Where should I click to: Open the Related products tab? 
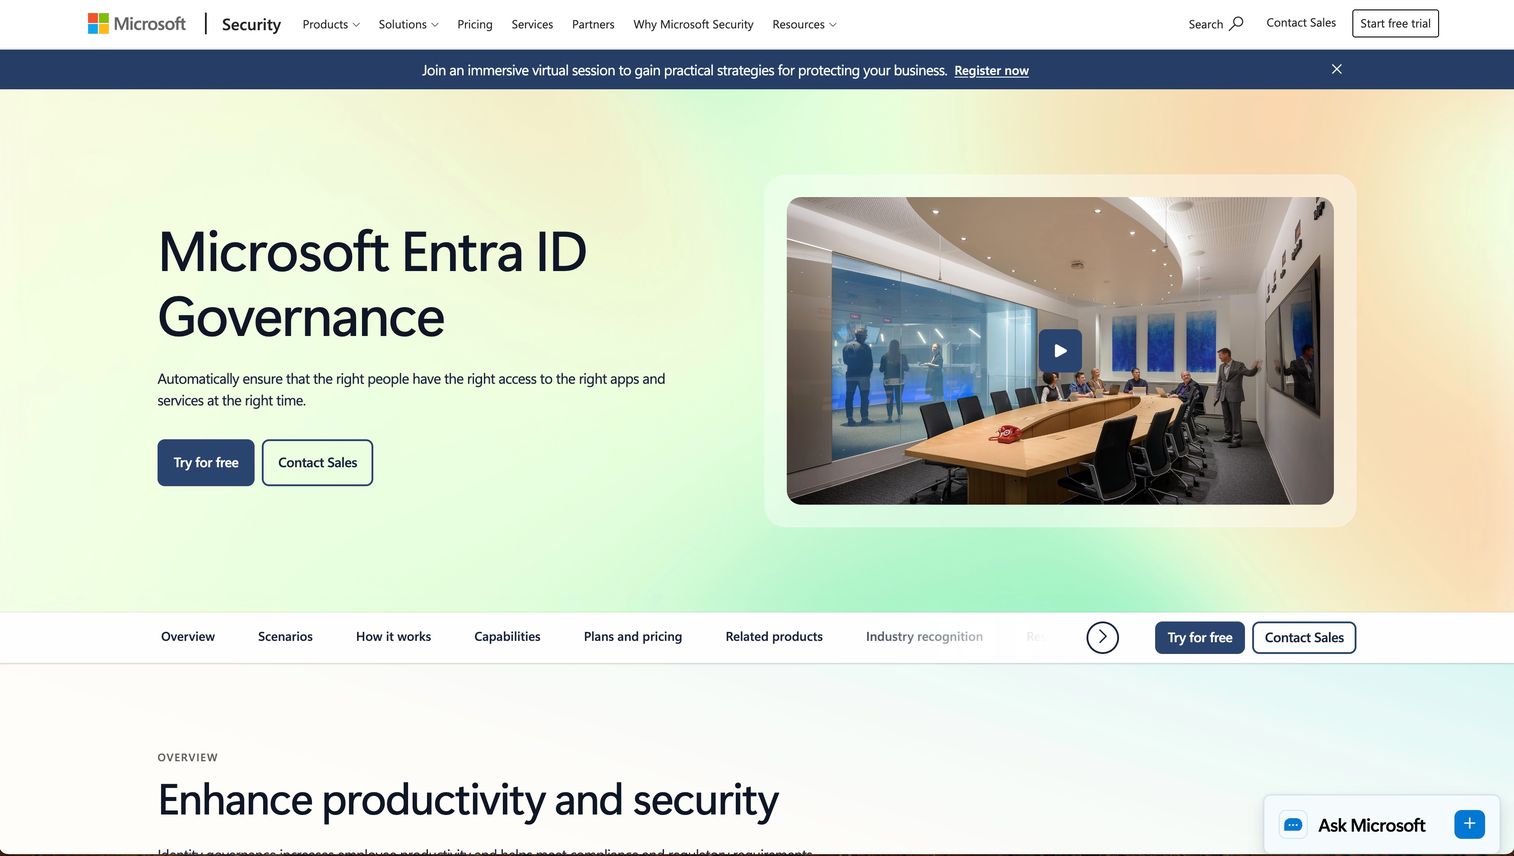tap(774, 637)
